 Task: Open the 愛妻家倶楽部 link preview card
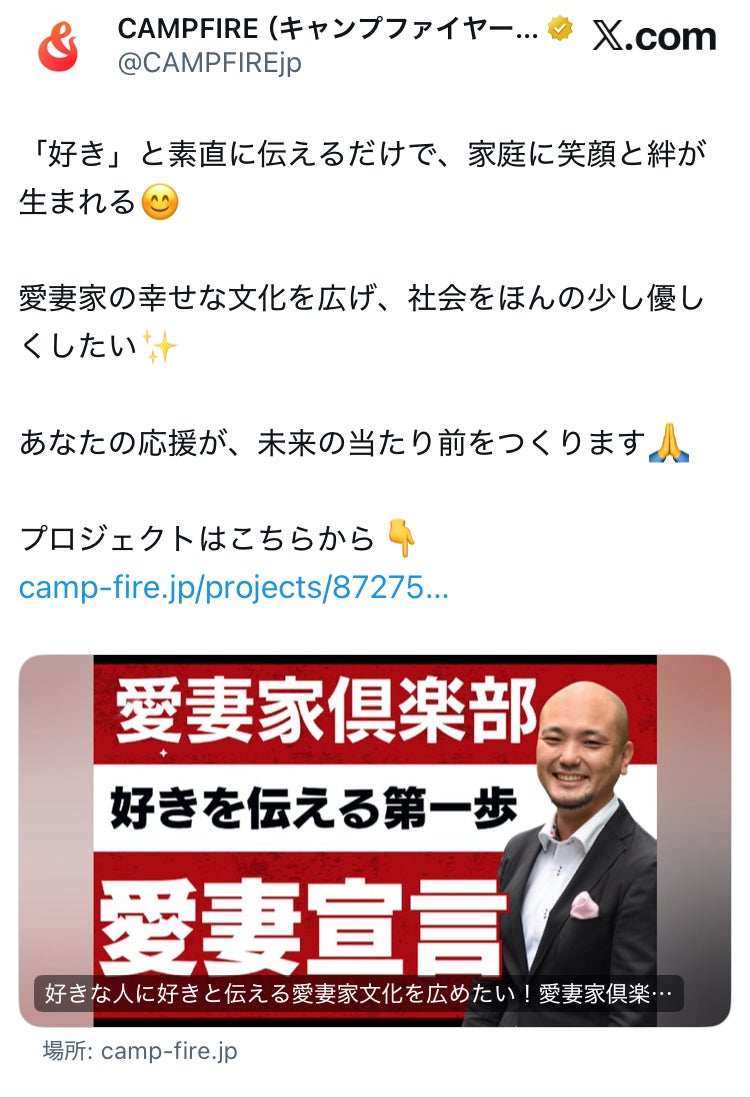[x=375, y=840]
